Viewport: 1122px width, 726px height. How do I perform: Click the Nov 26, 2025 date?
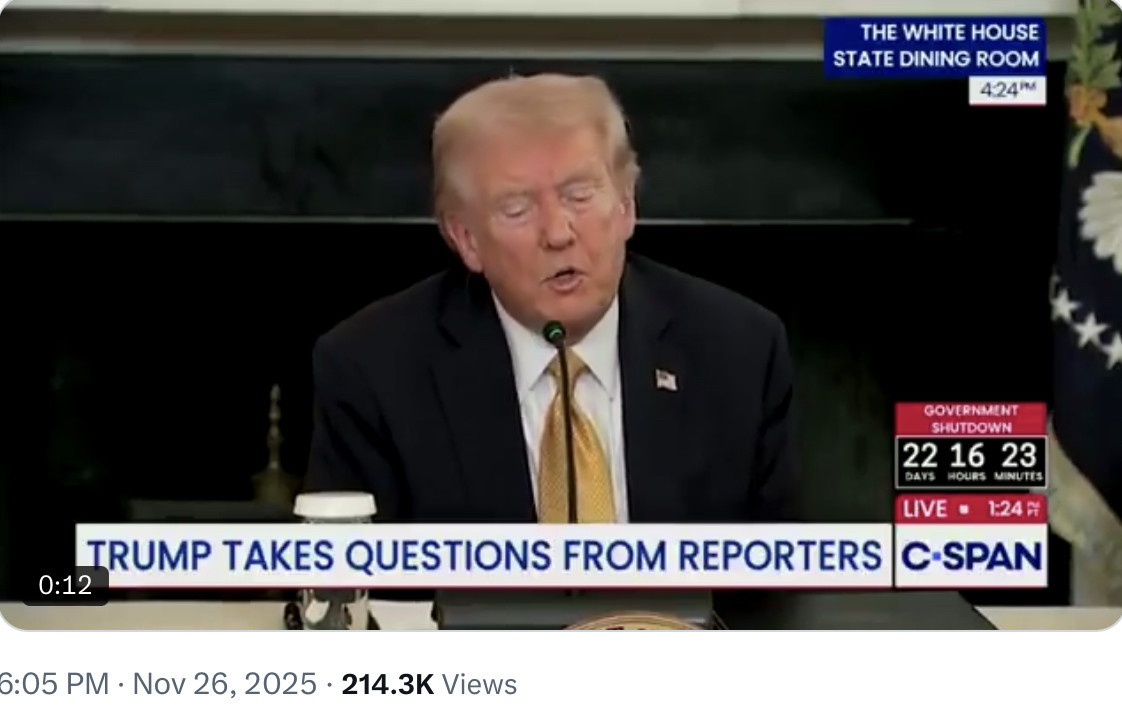pos(224,684)
